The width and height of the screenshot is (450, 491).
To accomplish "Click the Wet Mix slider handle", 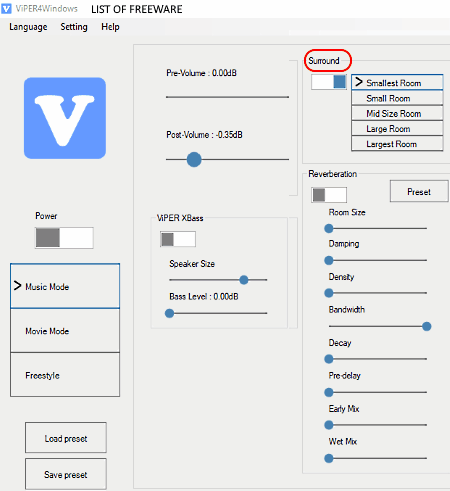I will coord(329,458).
